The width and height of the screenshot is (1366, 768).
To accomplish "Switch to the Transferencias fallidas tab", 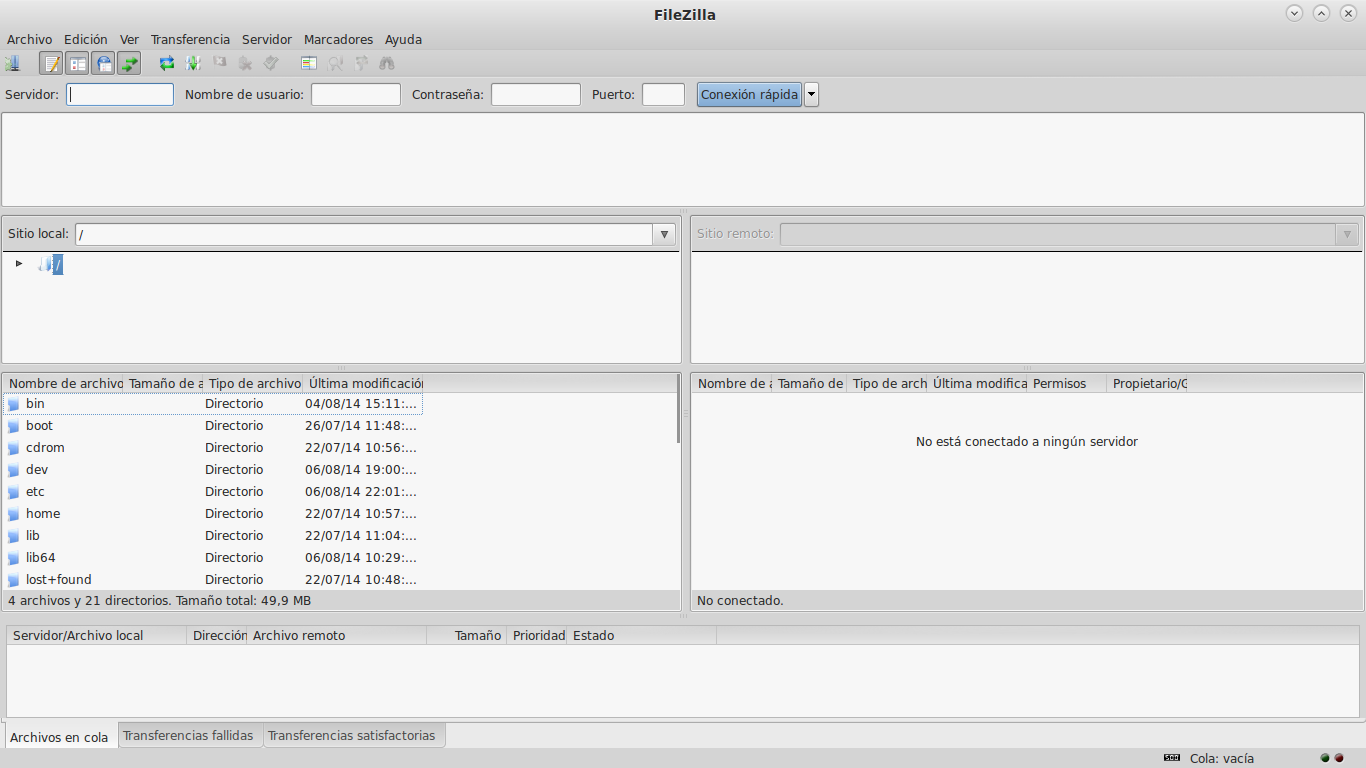I will 188,735.
